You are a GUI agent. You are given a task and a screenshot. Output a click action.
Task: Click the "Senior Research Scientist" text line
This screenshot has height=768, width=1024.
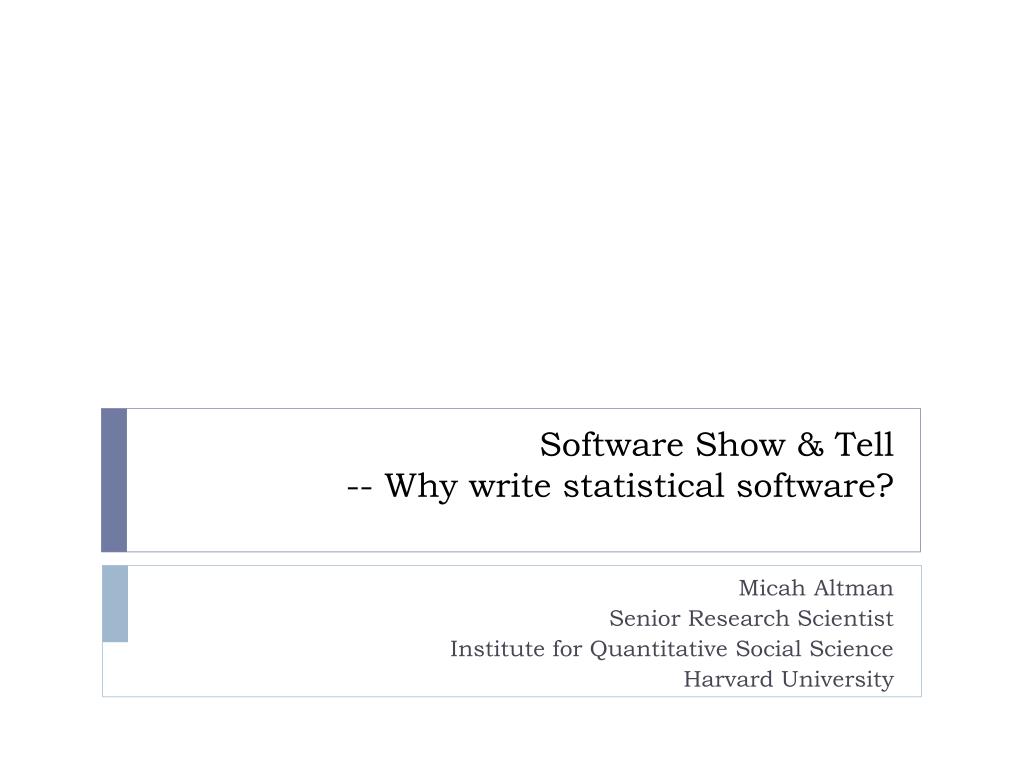click(751, 618)
